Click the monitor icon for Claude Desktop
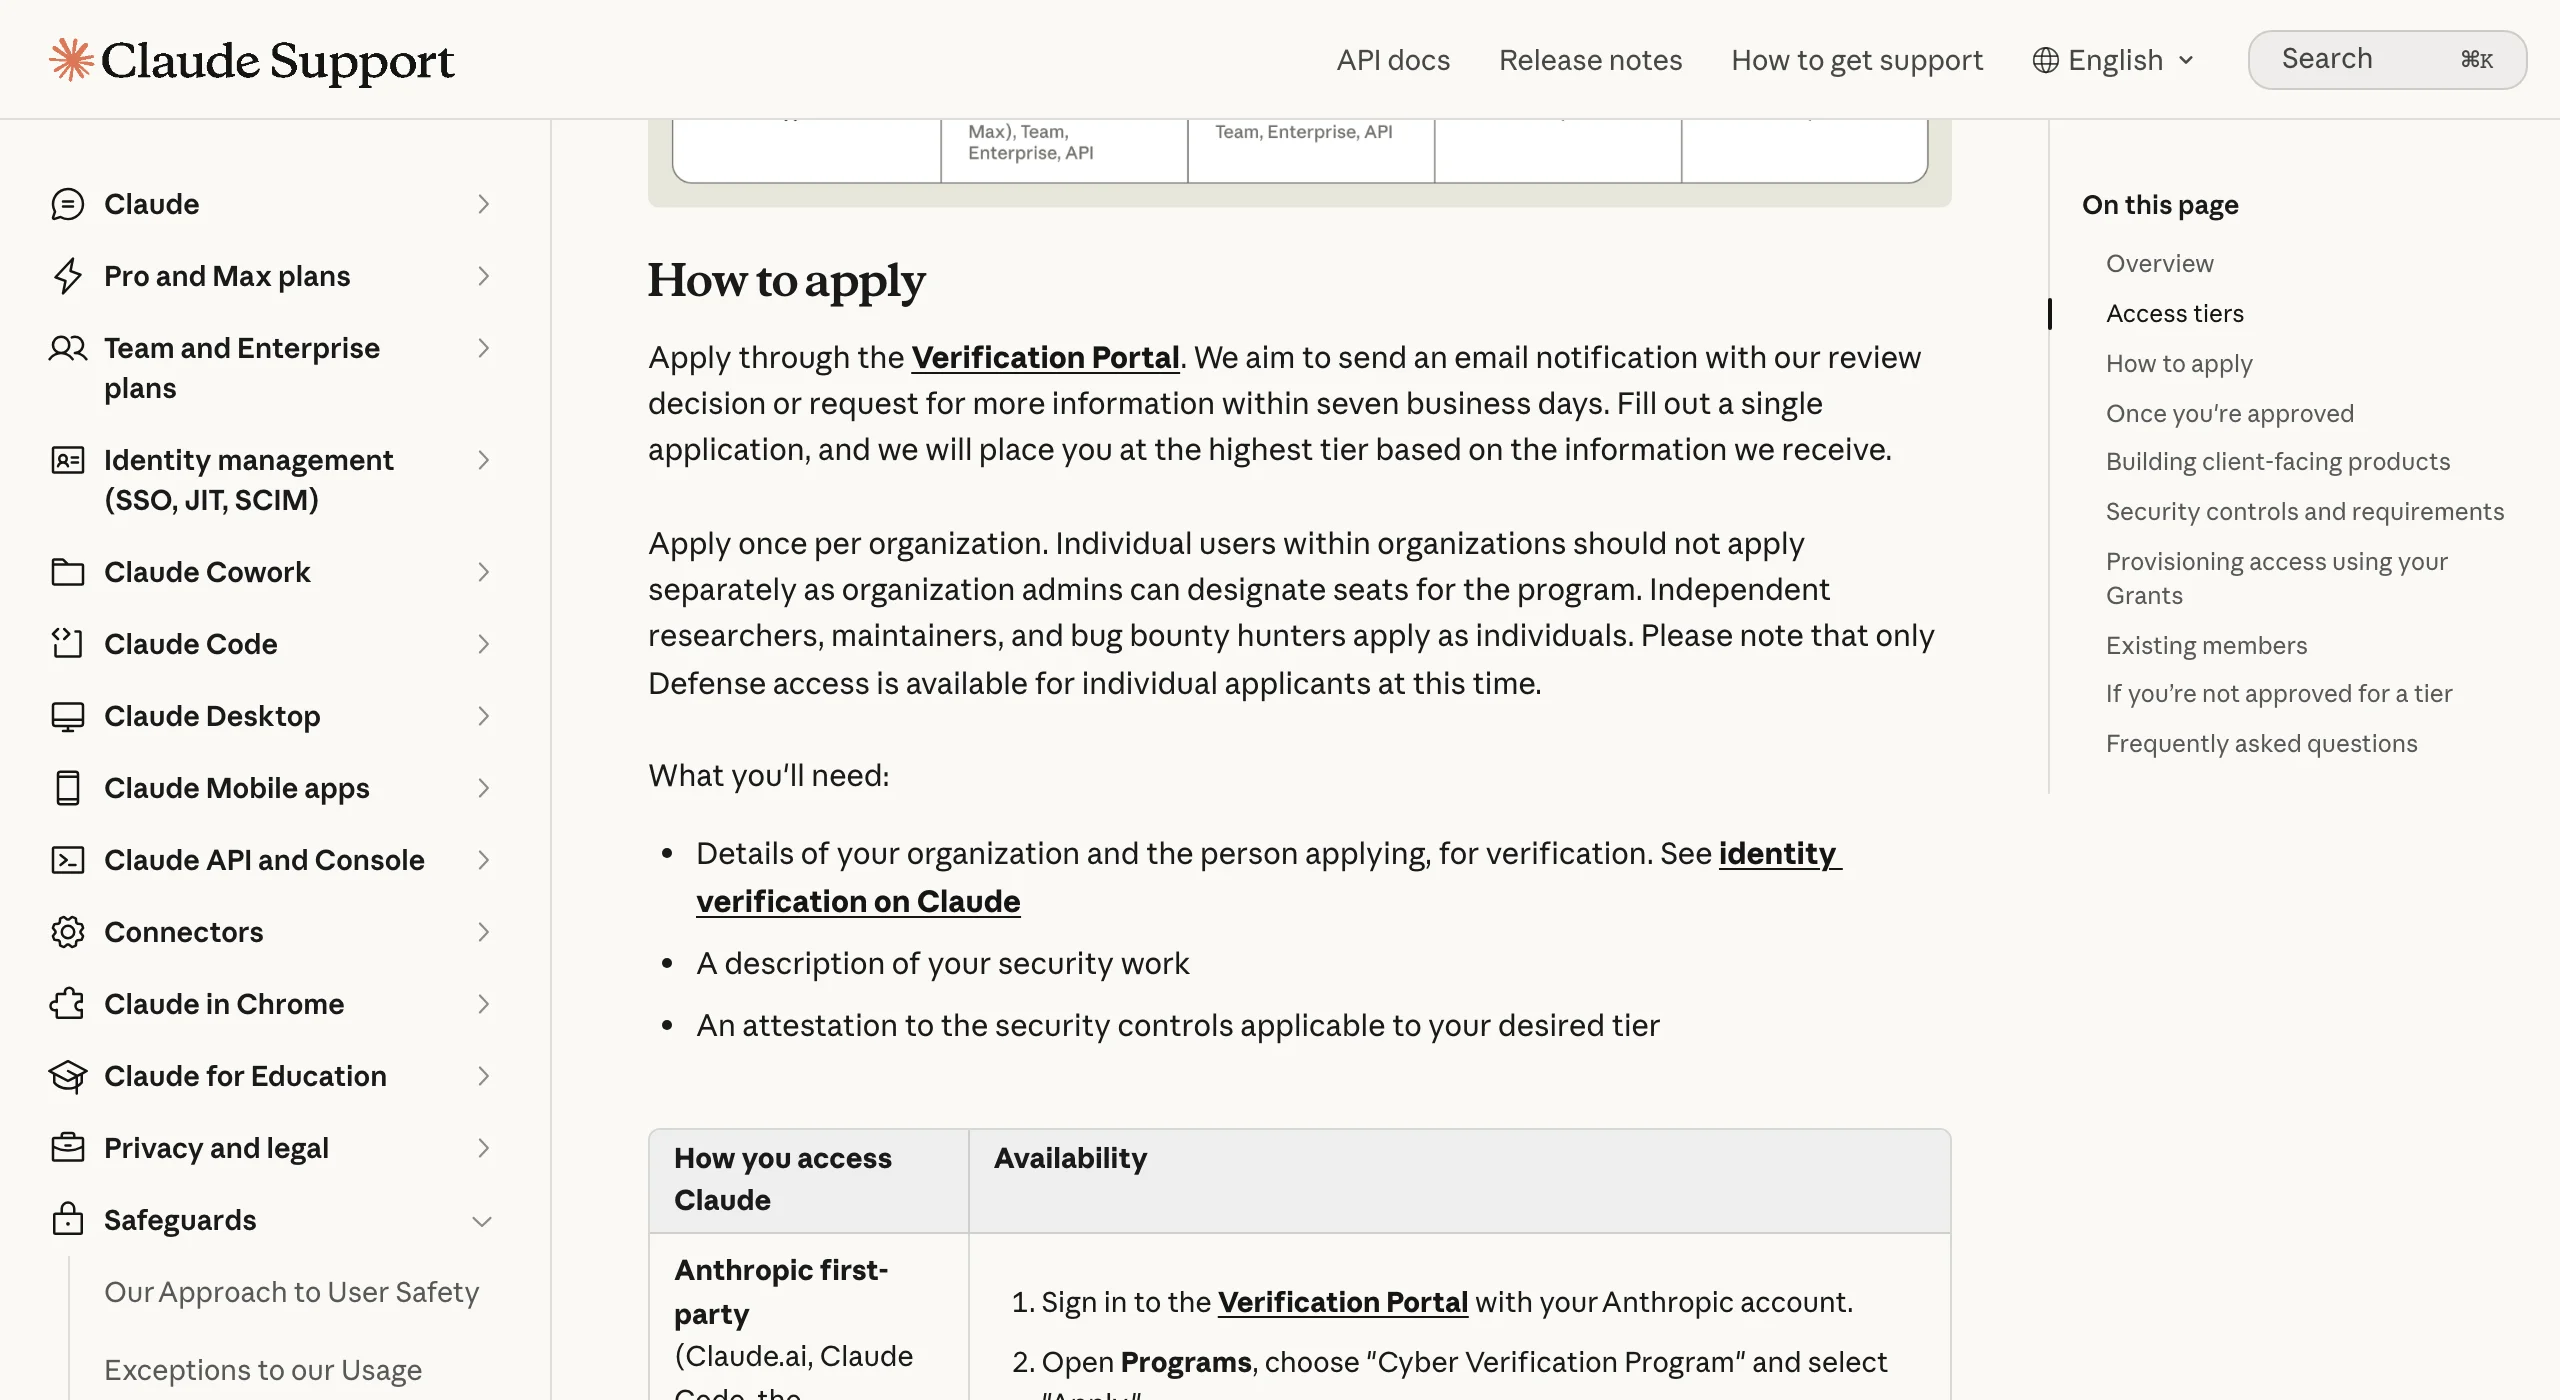 click(x=67, y=716)
